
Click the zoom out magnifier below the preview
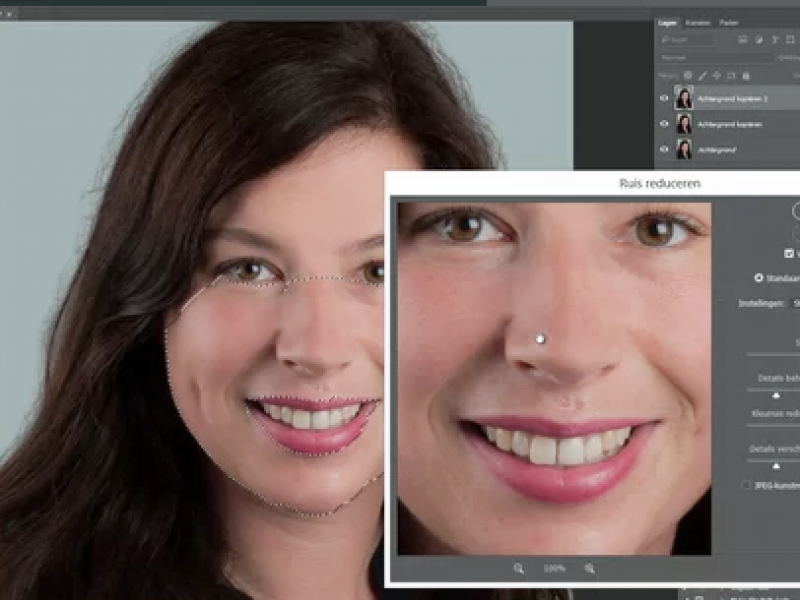click(x=519, y=568)
